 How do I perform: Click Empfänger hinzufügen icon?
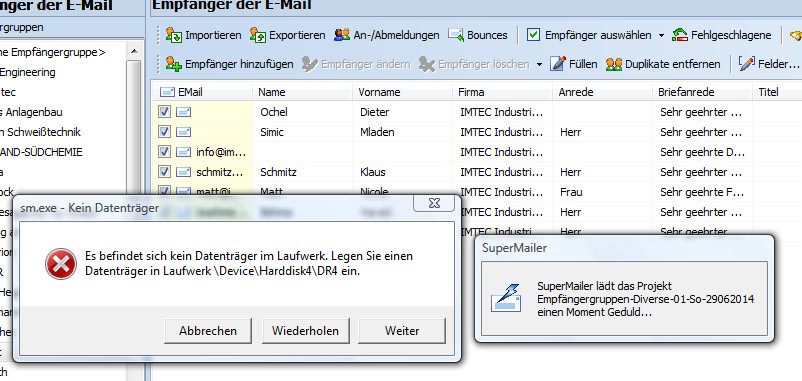(174, 64)
